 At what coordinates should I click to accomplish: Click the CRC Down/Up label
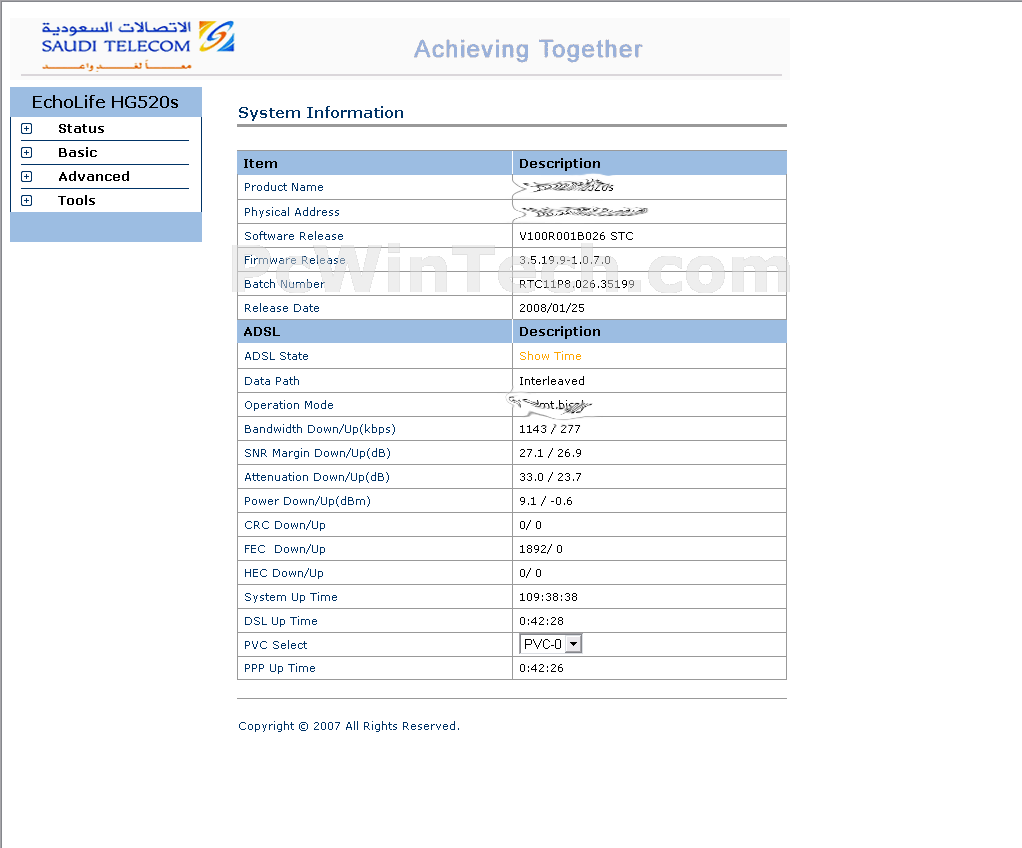point(285,525)
